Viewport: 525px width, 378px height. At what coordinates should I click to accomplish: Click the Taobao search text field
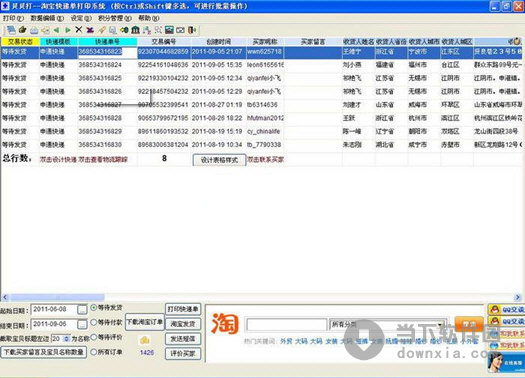click(287, 324)
